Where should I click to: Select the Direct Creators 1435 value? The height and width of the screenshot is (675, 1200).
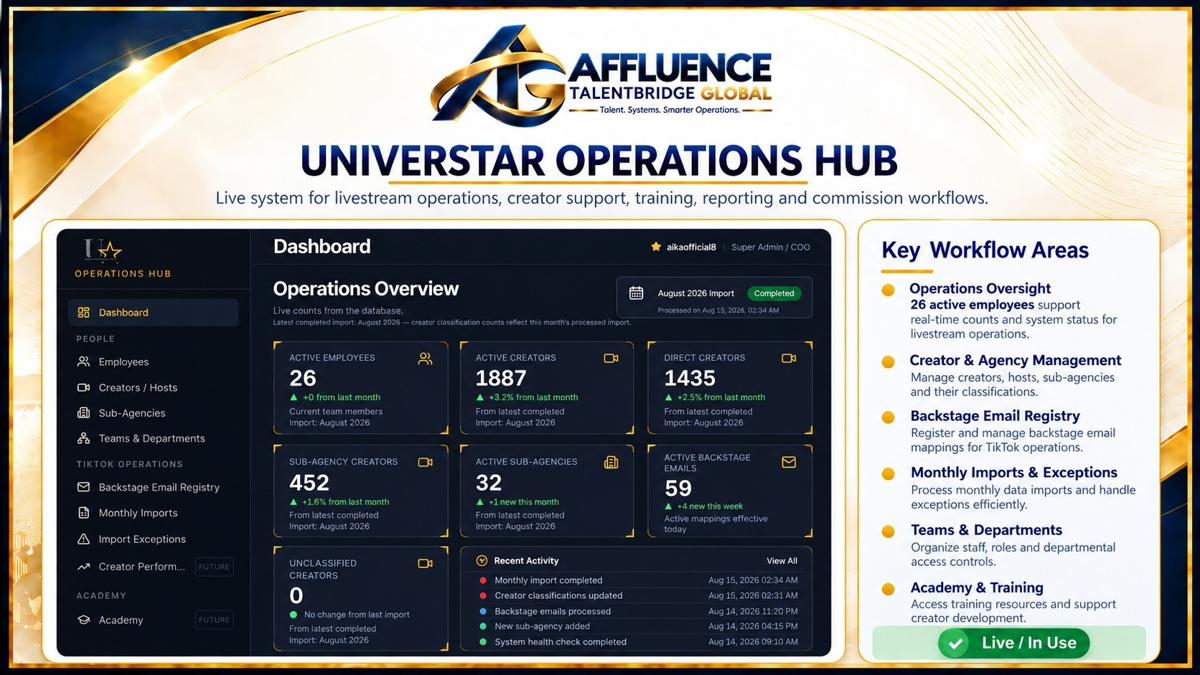[690, 378]
